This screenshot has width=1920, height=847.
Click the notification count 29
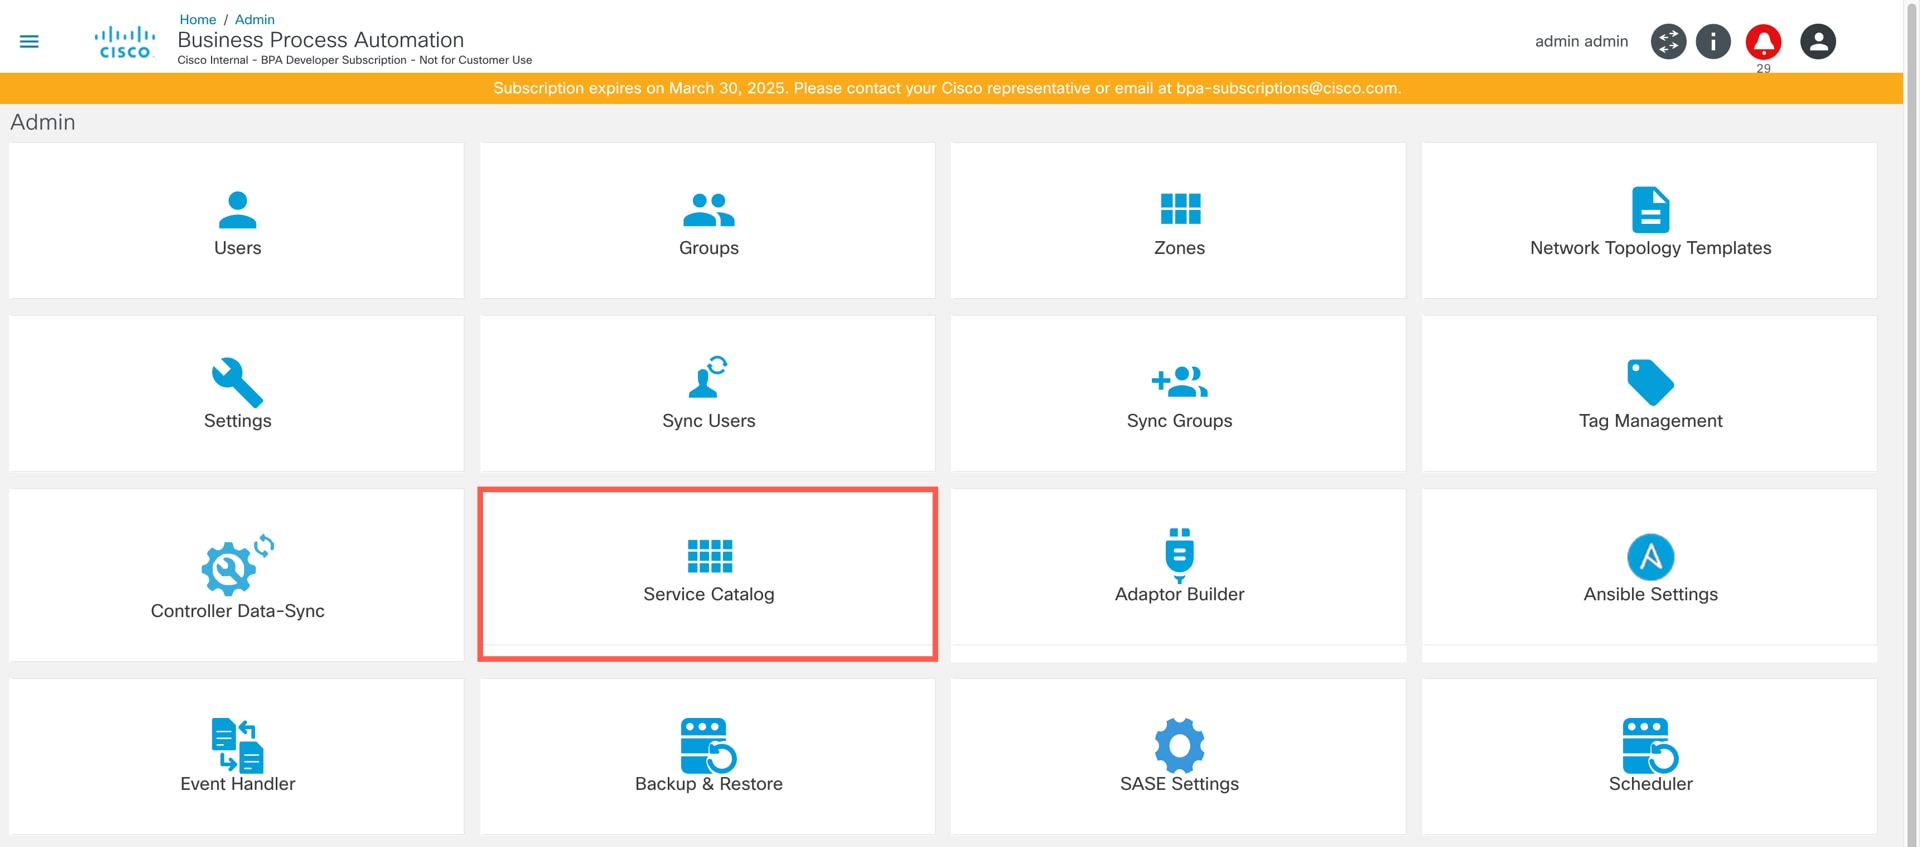click(x=1763, y=68)
